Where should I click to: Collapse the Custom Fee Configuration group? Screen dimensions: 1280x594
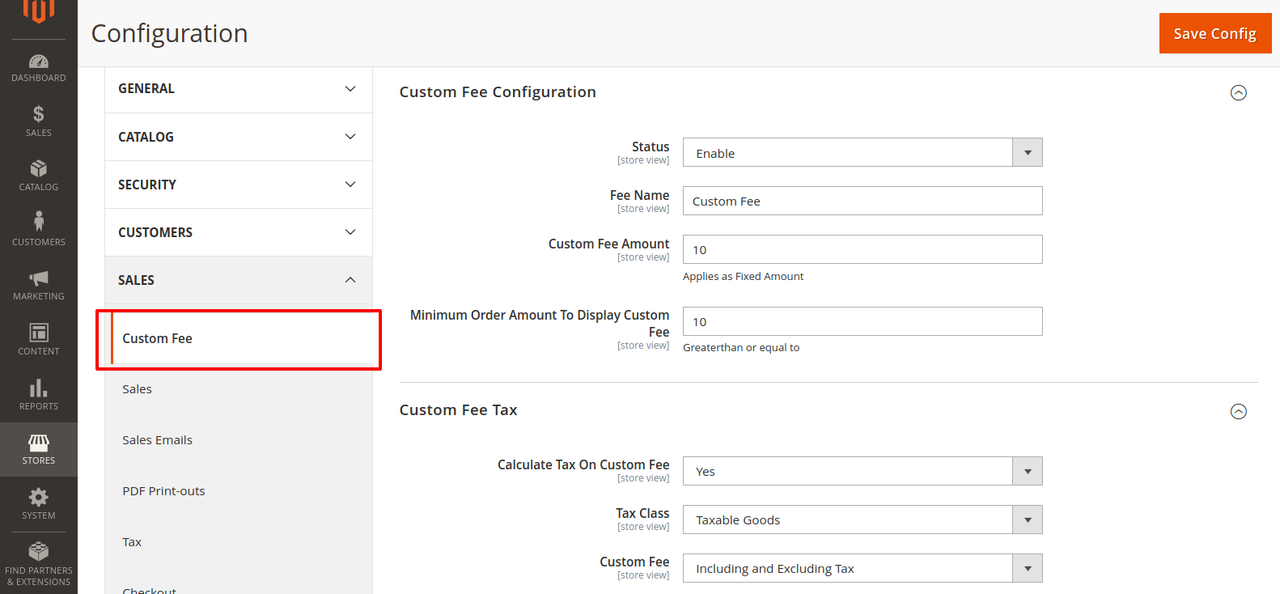(x=1238, y=93)
